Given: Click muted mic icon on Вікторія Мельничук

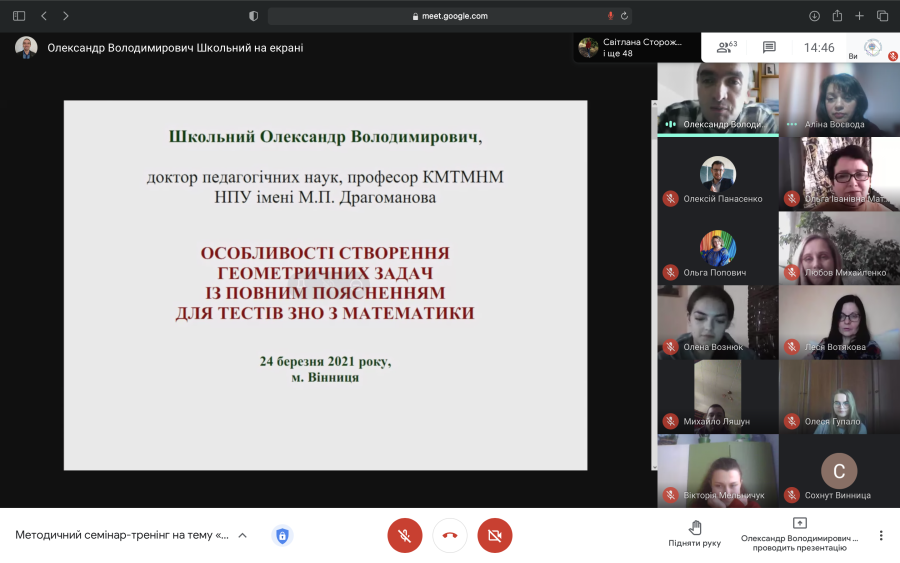Looking at the screenshot, I should point(670,495).
